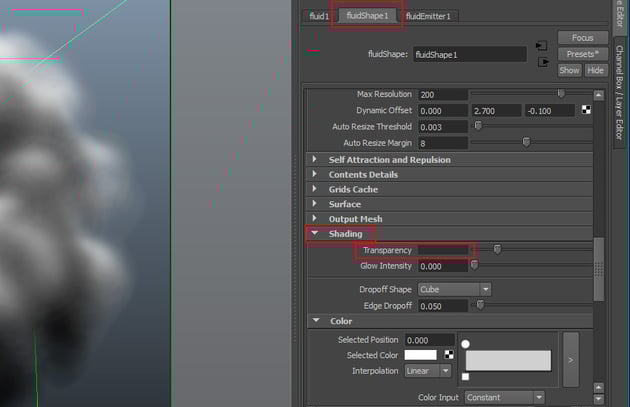Adjust the Auto Resize Margin slider

526,142
